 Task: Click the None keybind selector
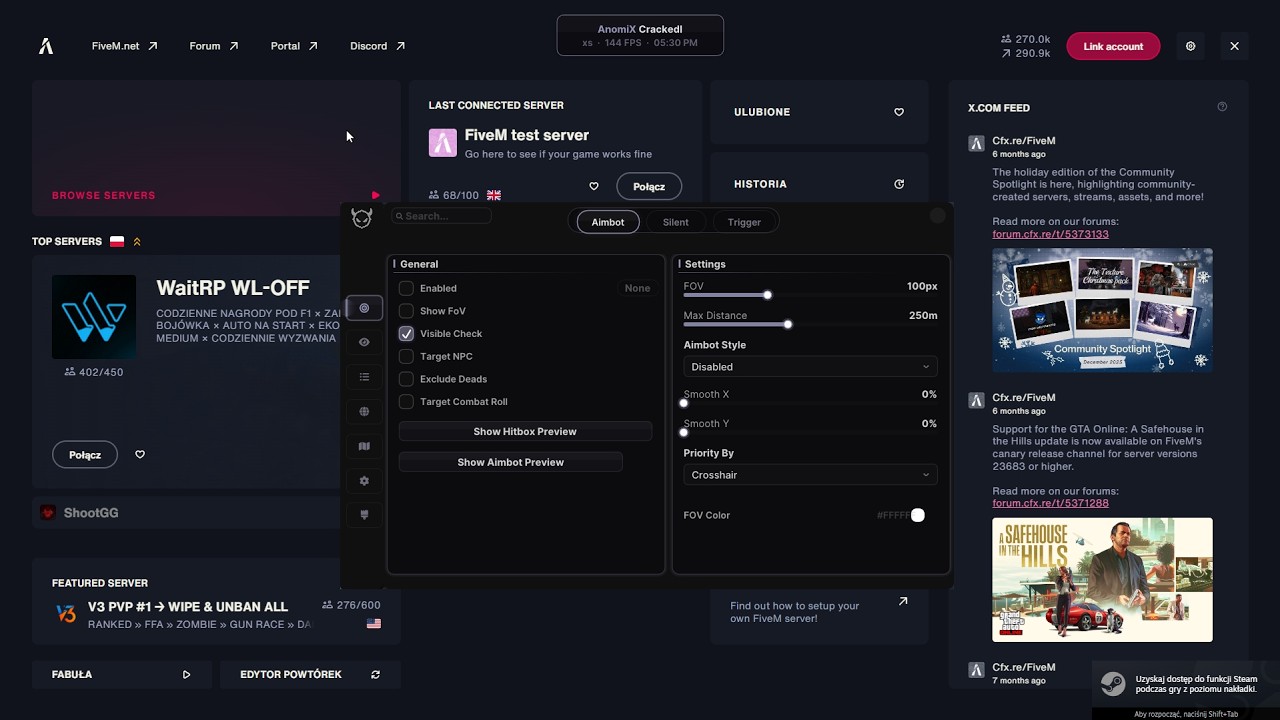[637, 288]
